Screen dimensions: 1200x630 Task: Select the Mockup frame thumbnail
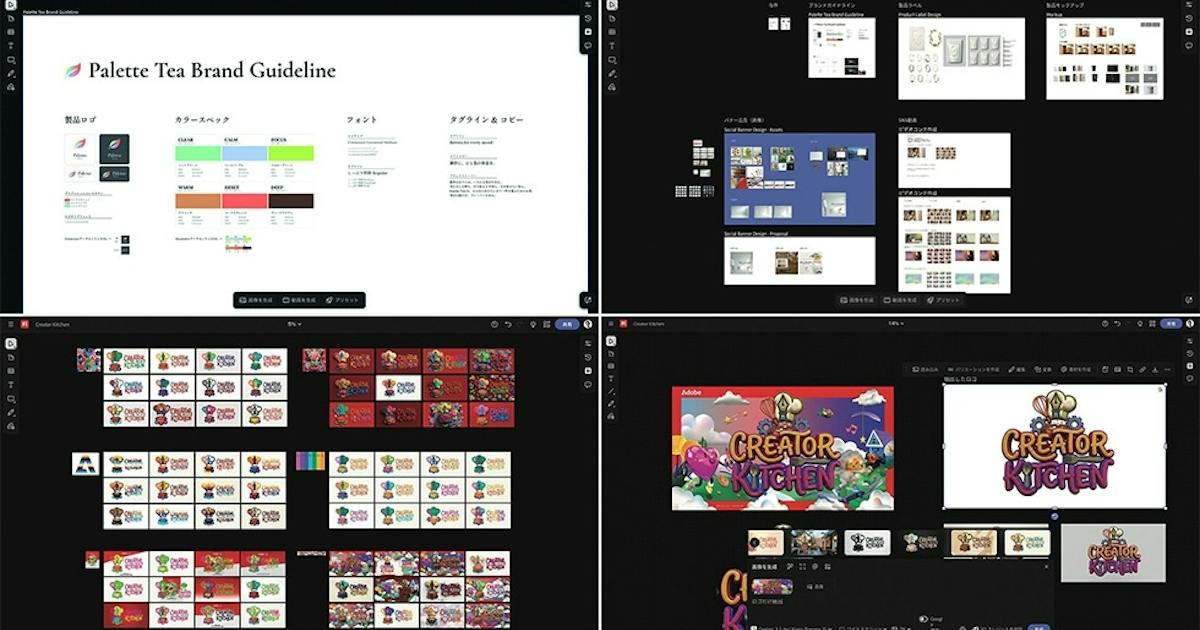[1105, 59]
